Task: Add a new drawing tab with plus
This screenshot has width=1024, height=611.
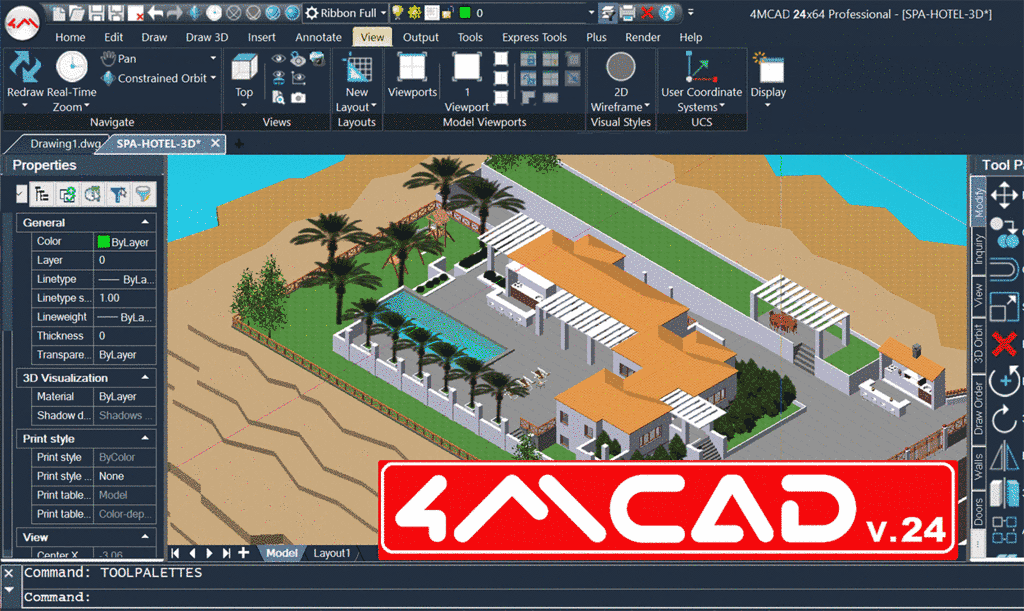Action: point(239,144)
